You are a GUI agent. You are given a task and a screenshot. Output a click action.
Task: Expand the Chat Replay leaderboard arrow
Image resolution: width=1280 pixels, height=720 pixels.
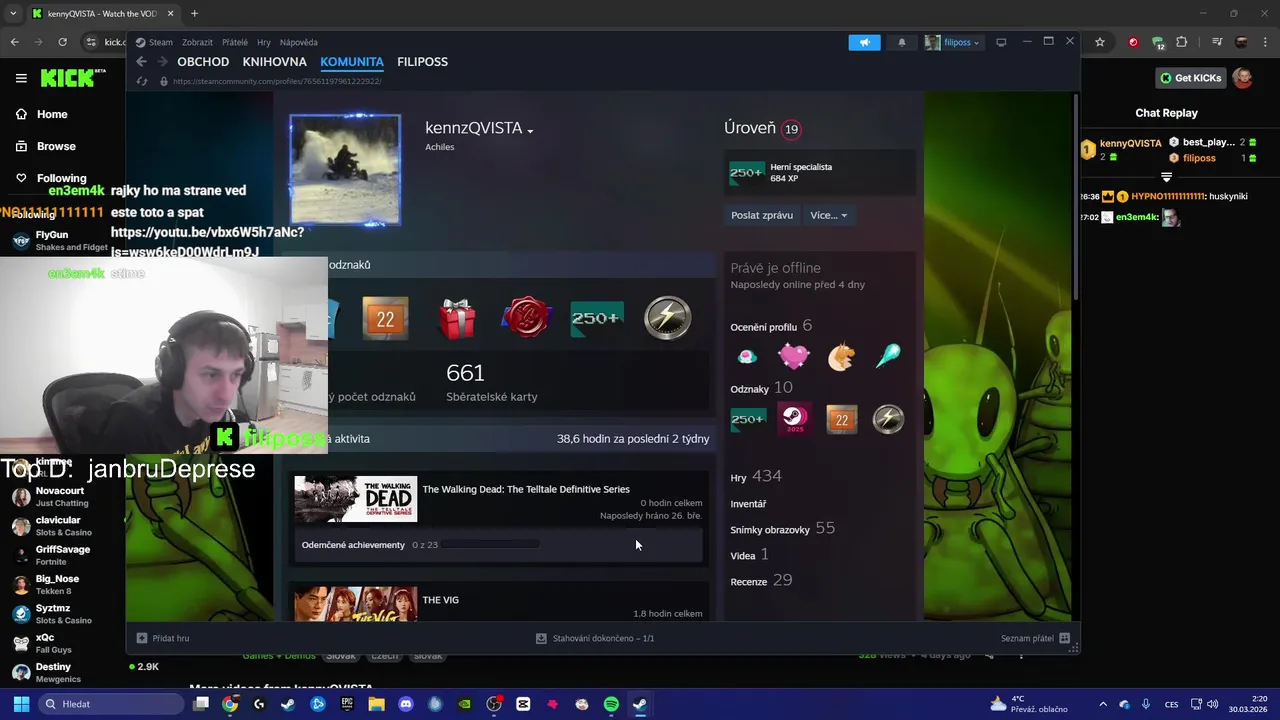pyautogui.click(x=1166, y=177)
